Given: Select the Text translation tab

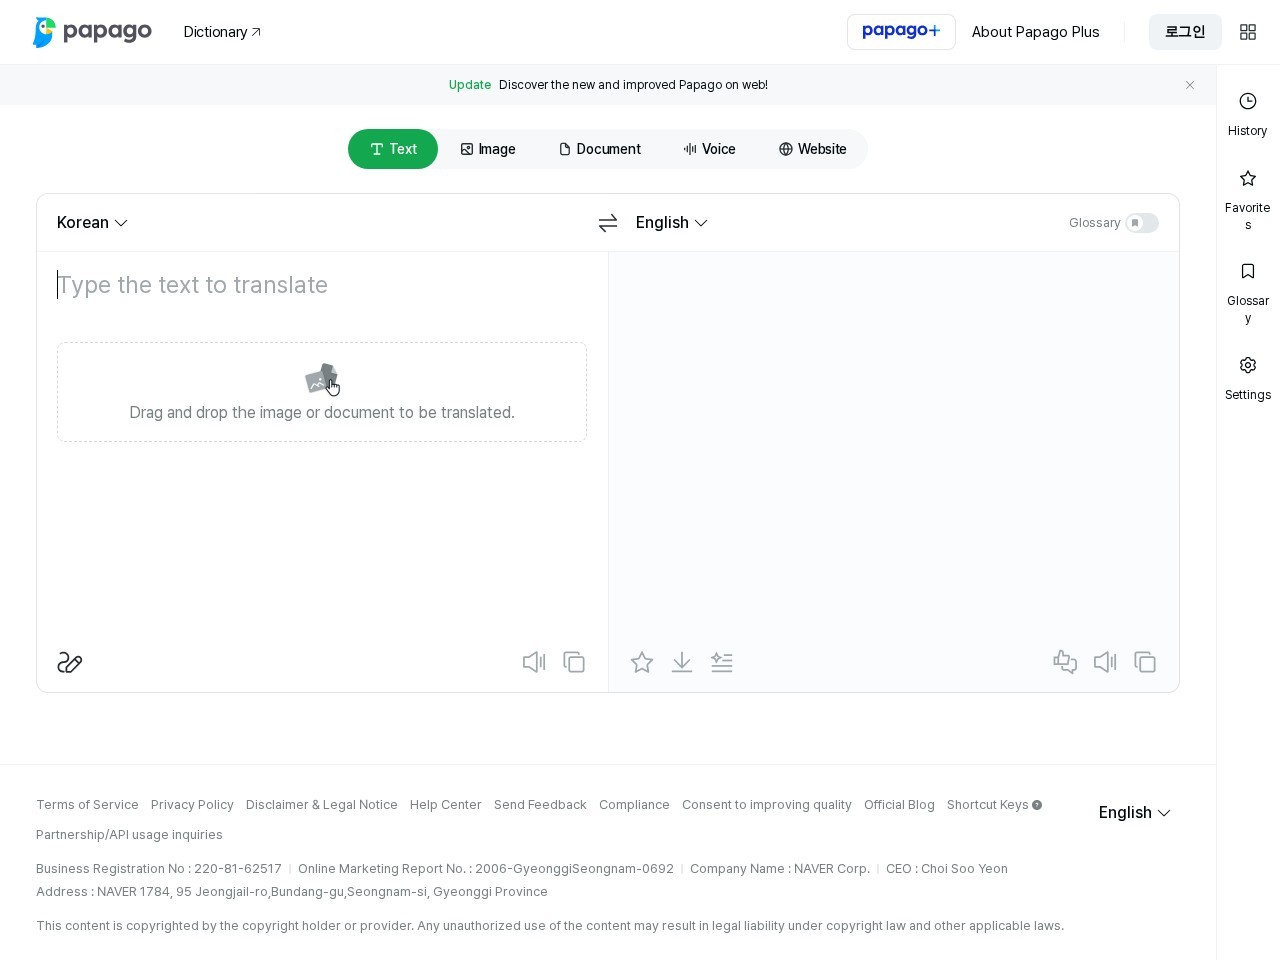Looking at the screenshot, I should click(x=393, y=149).
